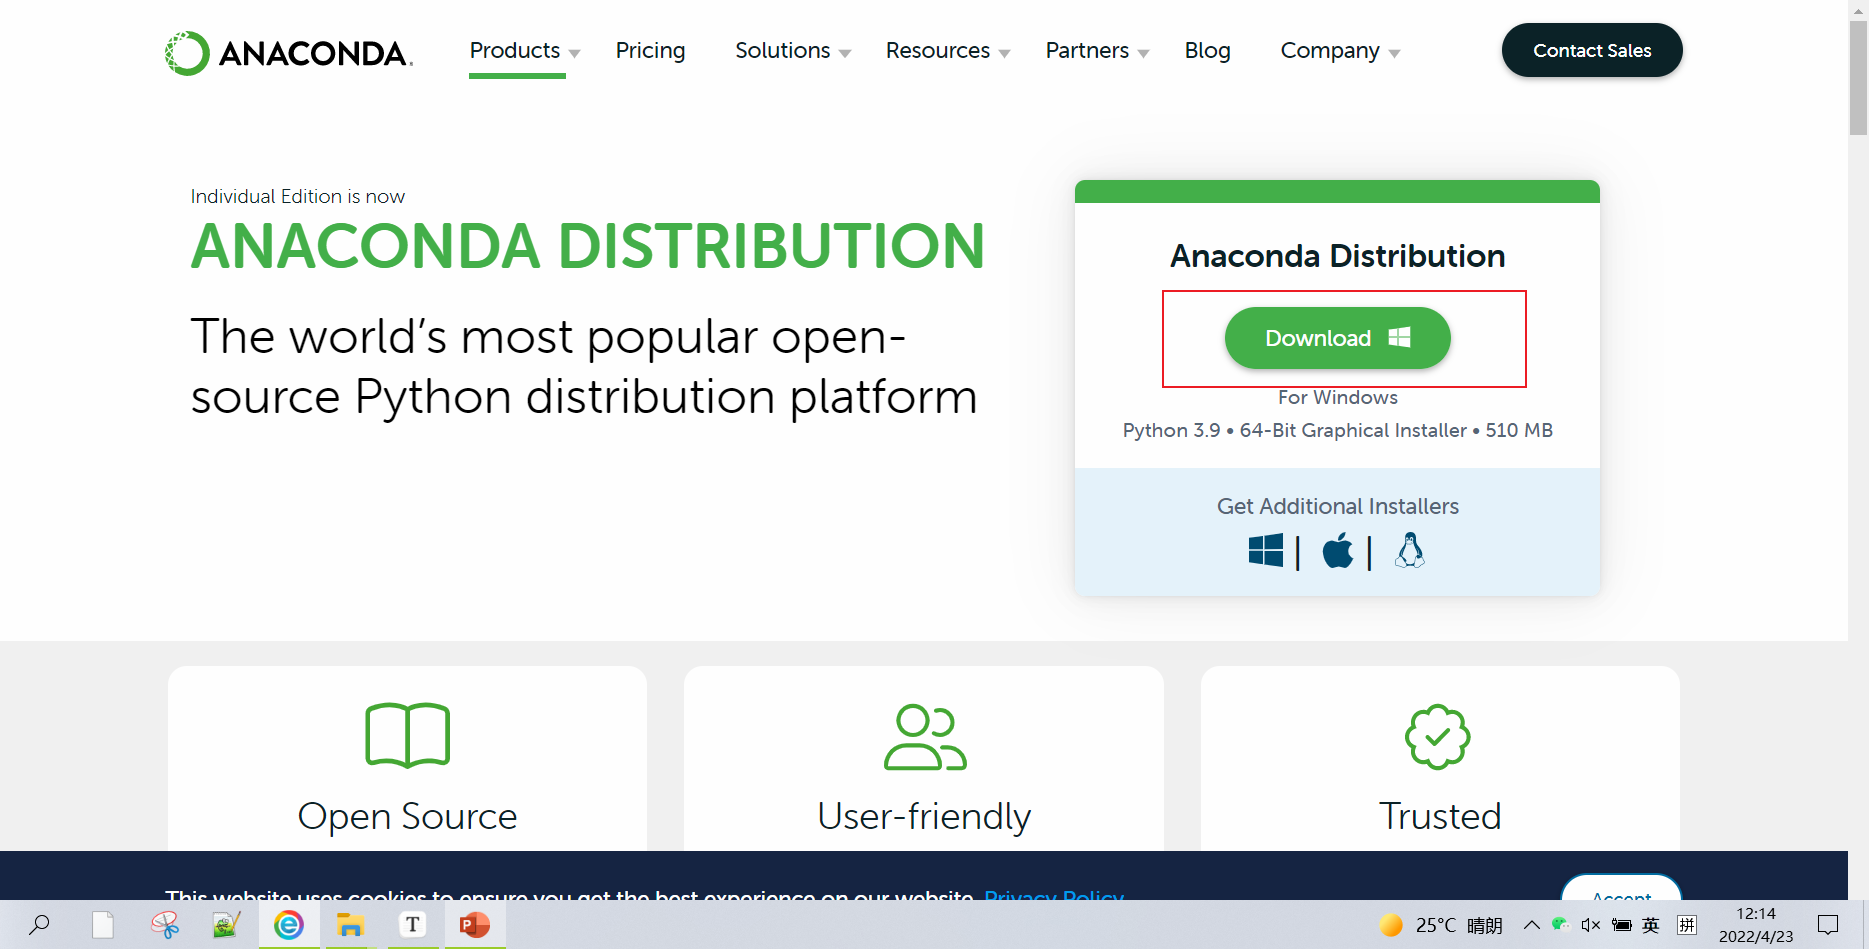Accept cookies with the Accept button
1869x949 pixels.
(x=1621, y=890)
